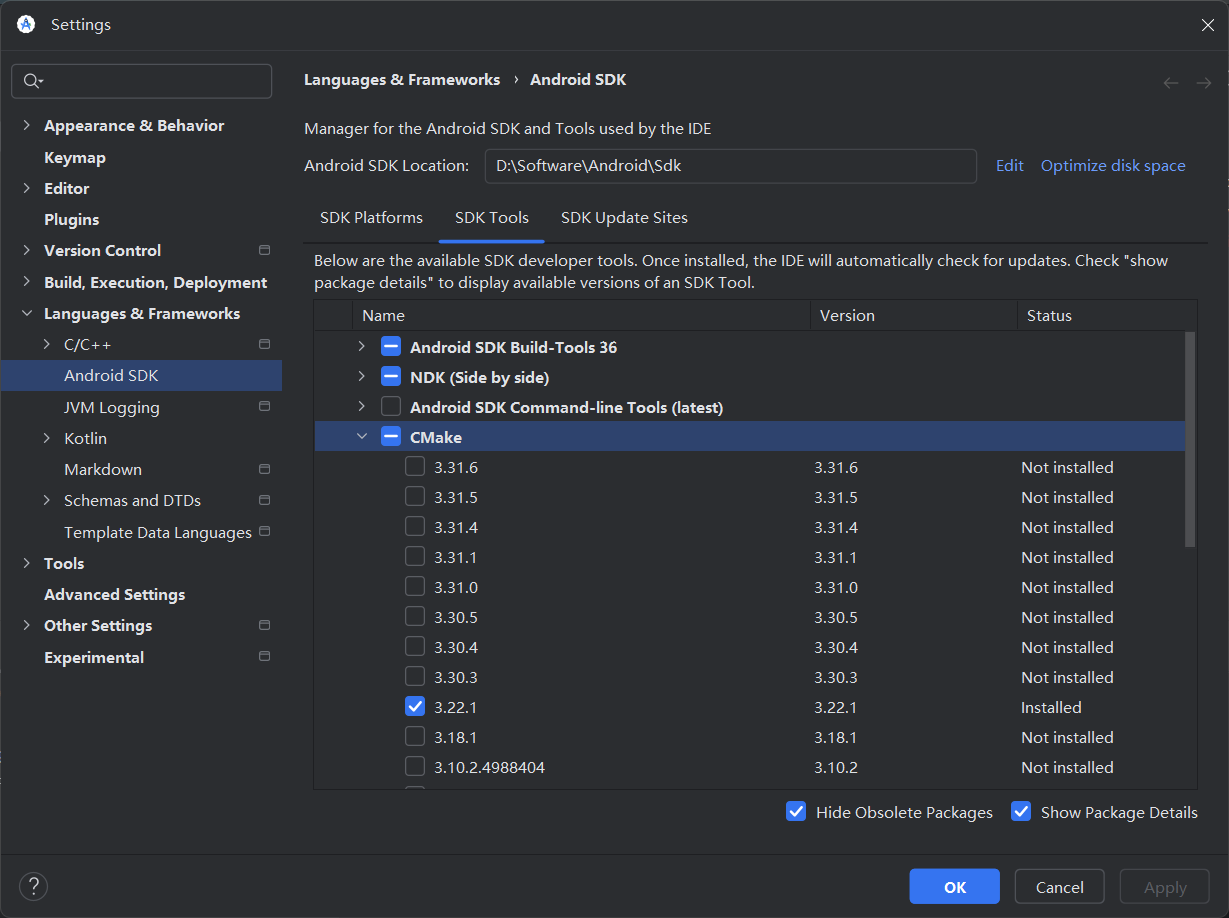Click the modified-settings indicator beside Version Control
The image size is (1229, 918).
click(x=264, y=250)
